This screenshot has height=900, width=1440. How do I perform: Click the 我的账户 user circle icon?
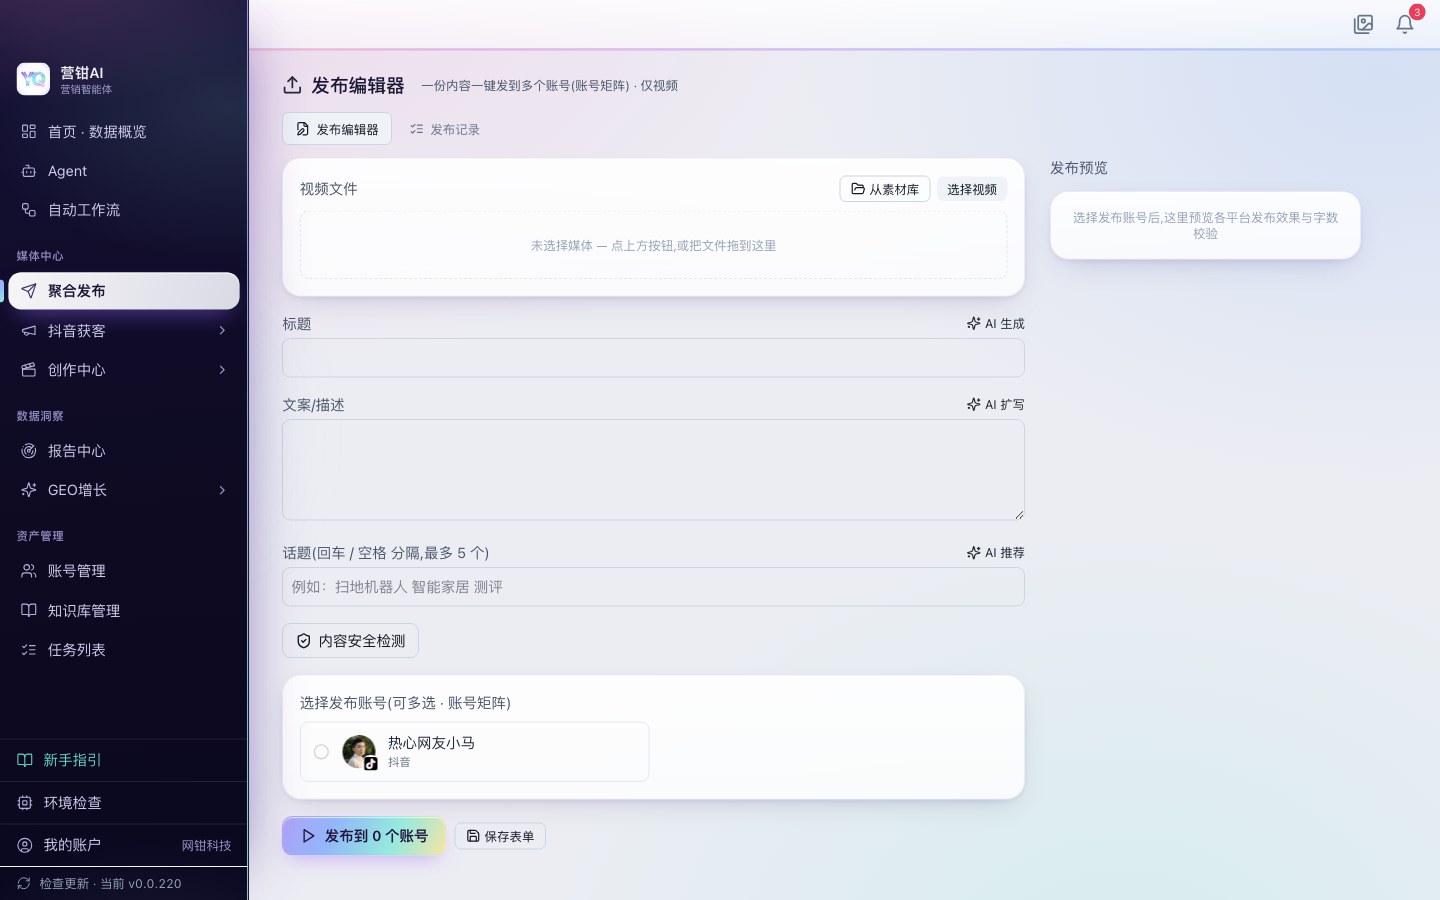tap(25, 845)
